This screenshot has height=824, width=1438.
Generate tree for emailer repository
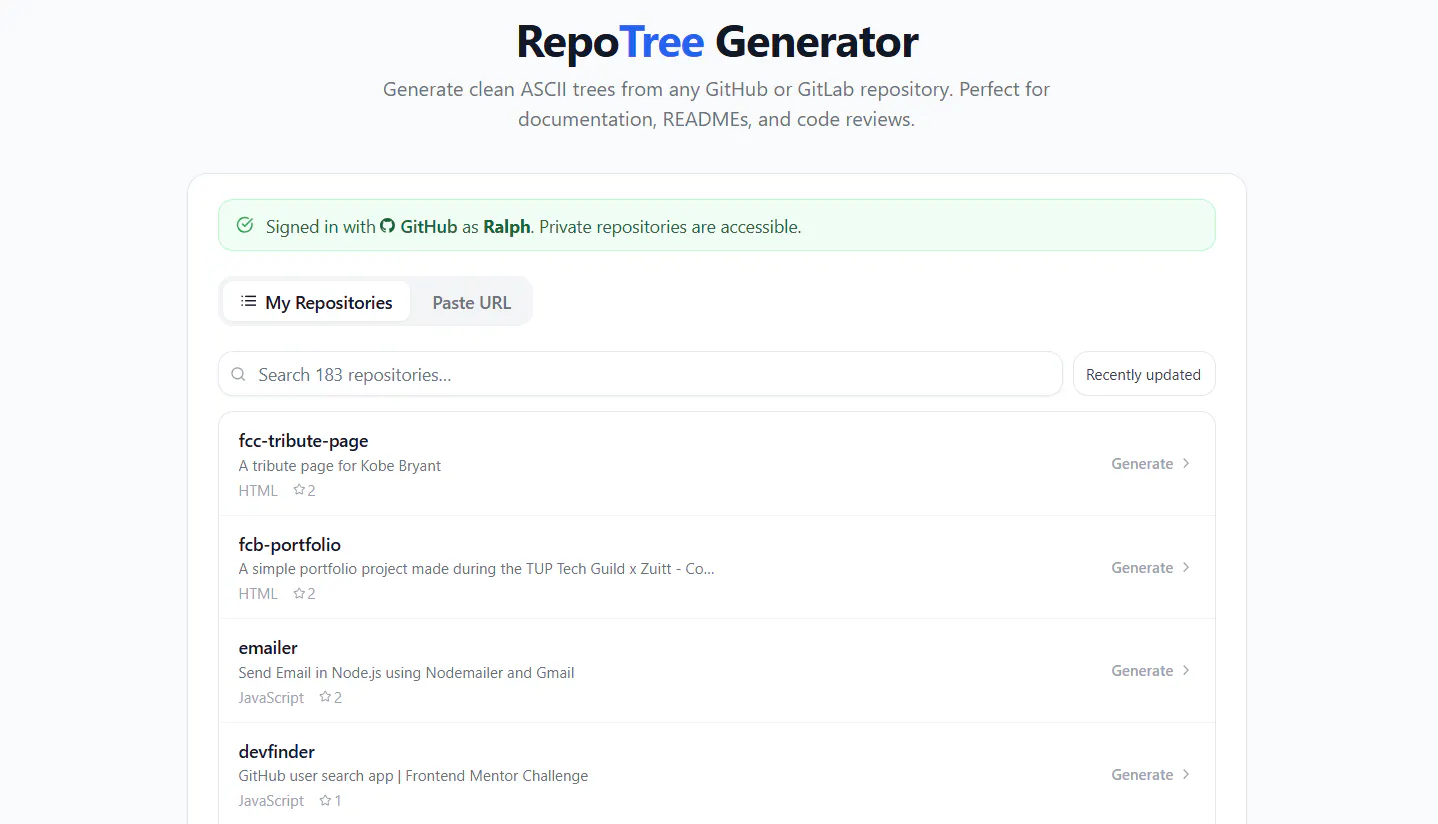point(1151,670)
